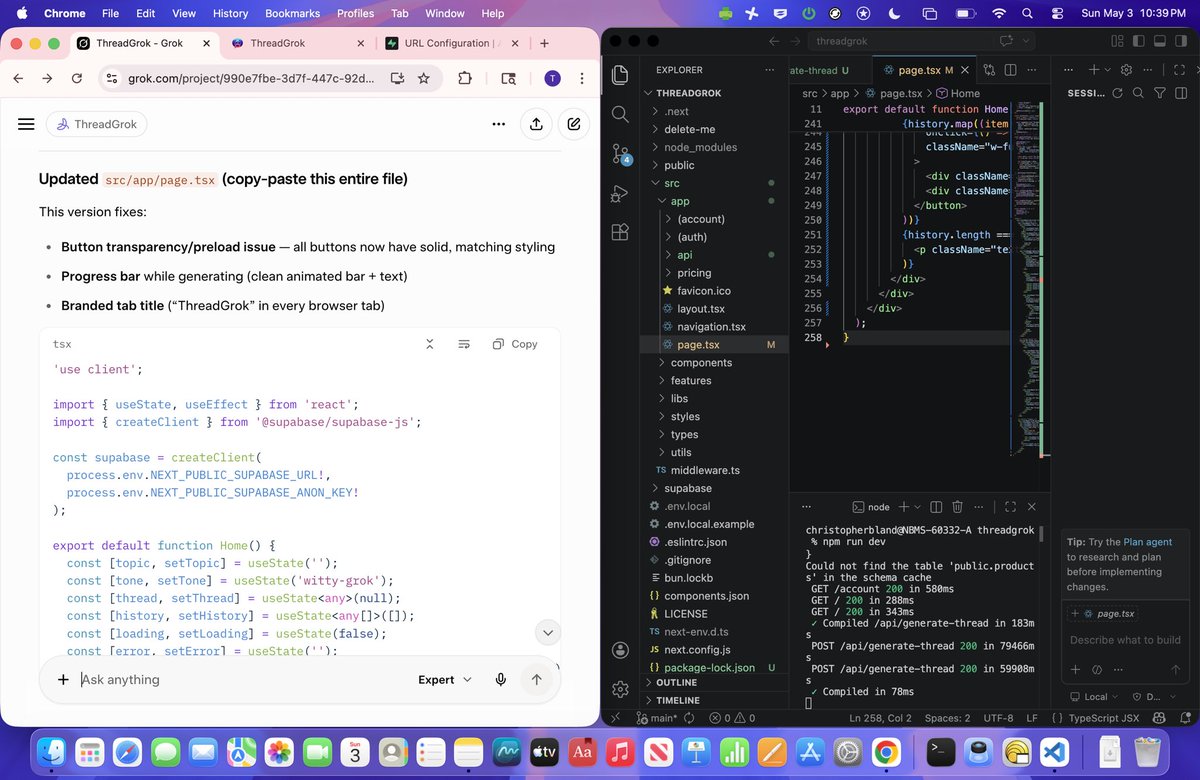This screenshot has height=780, width=1200.
Task: Click the Ask anything input field
Action: click(240, 679)
